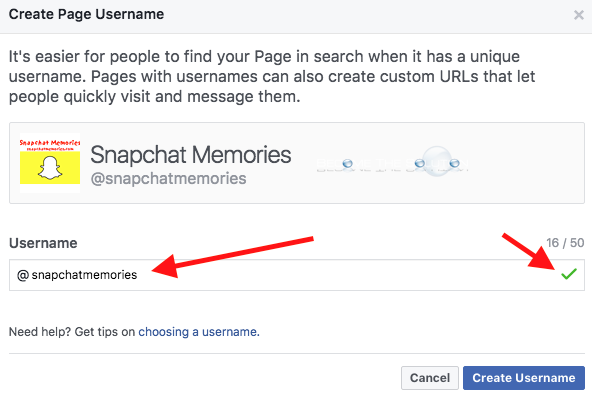This screenshot has height=397, width=592.
Task: Click the @ symbol prefix in username field
Action: pyautogui.click(x=23, y=275)
